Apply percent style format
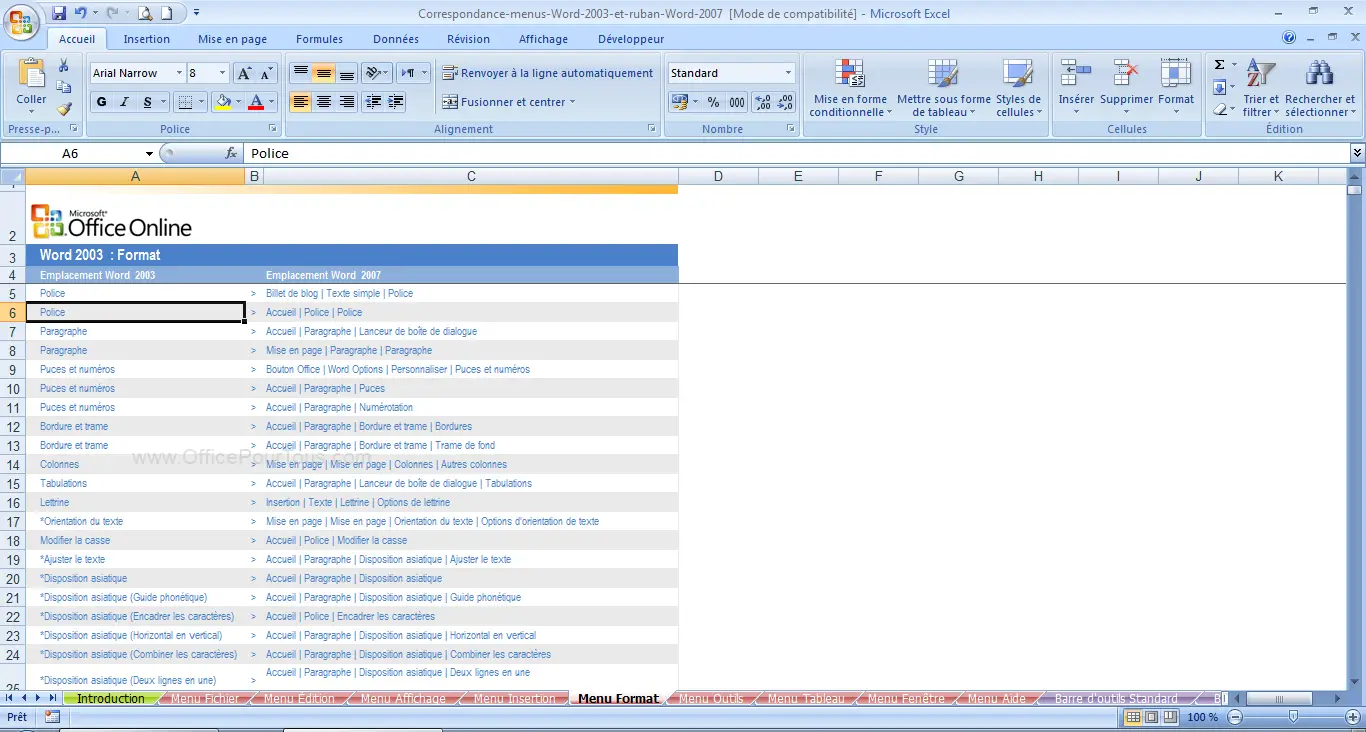 (x=713, y=102)
